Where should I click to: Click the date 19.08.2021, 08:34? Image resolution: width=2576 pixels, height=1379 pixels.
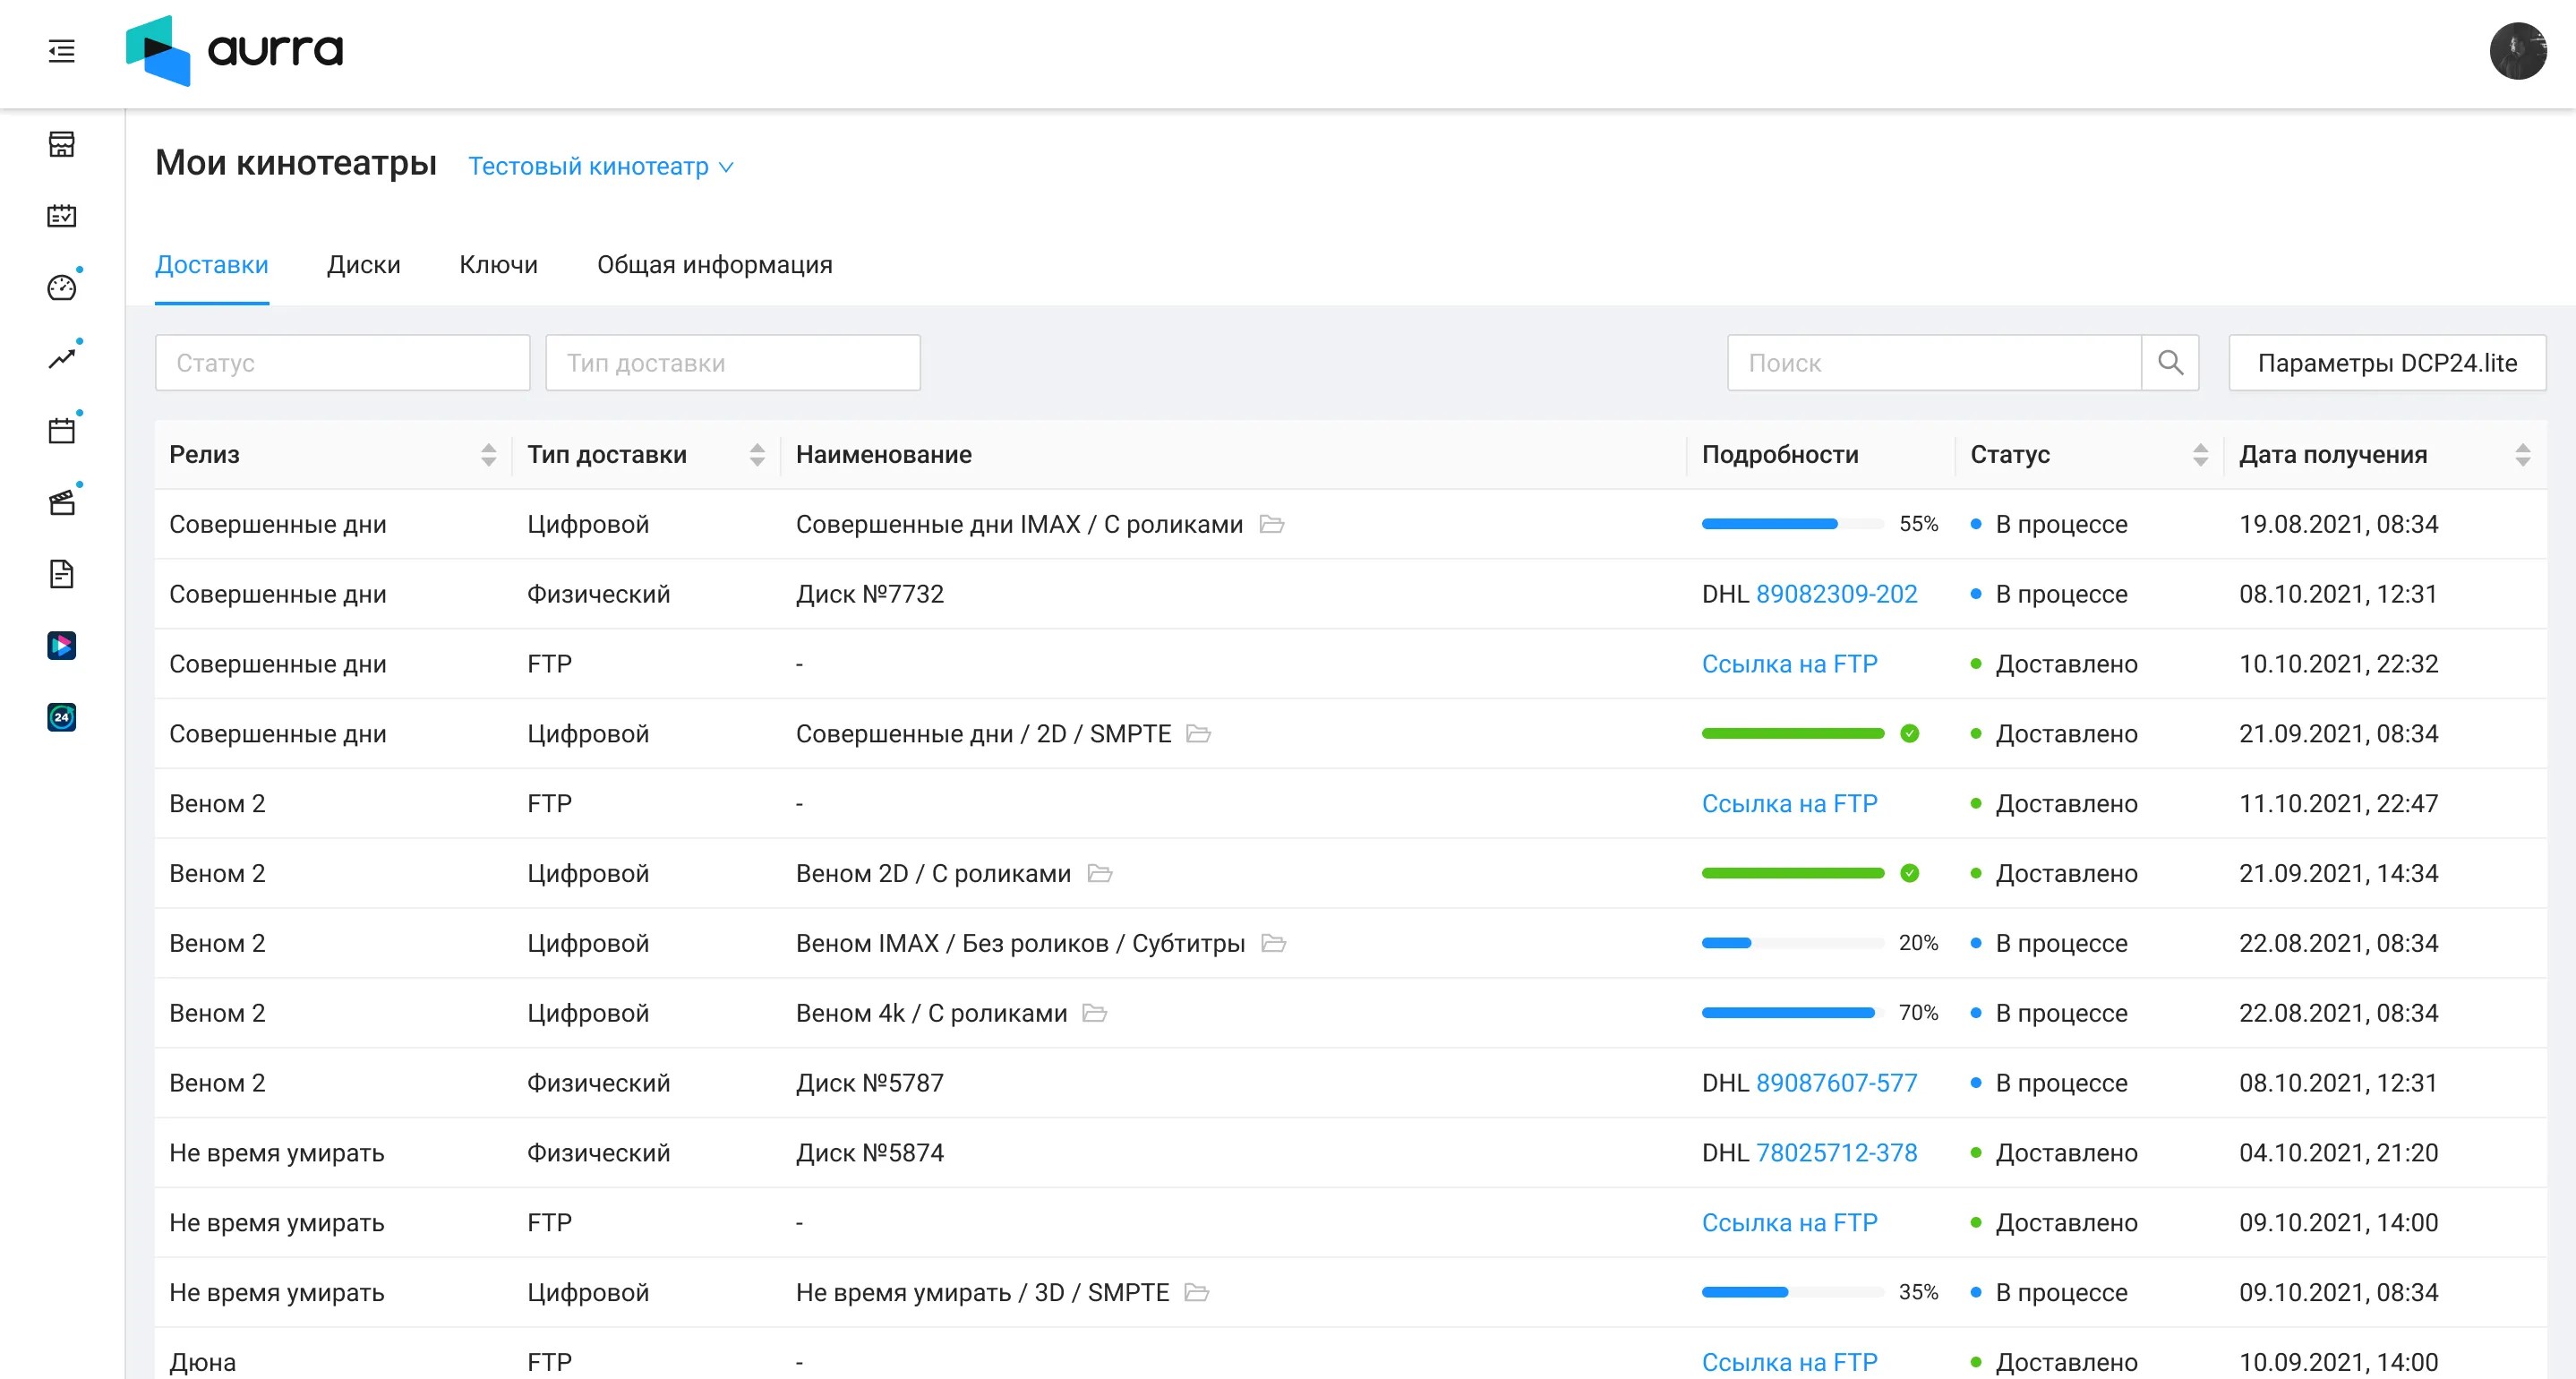(x=2339, y=524)
